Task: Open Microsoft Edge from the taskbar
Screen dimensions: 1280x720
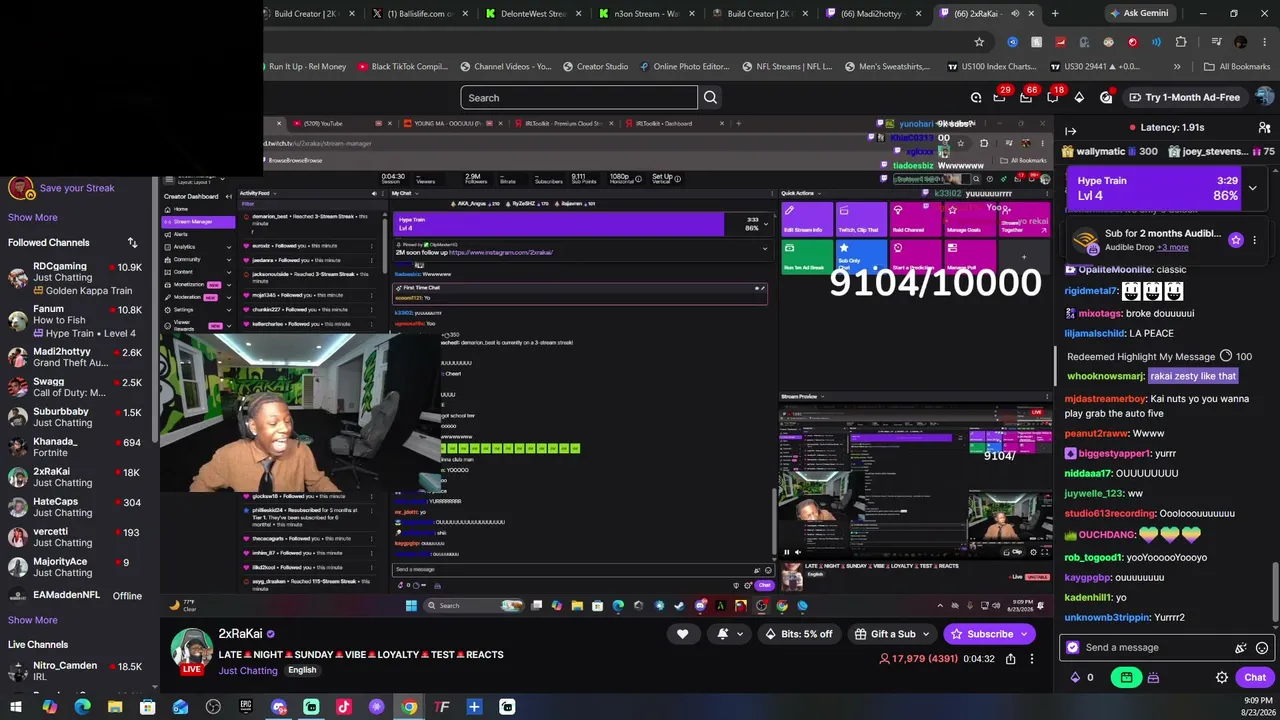Action: click(x=82, y=707)
